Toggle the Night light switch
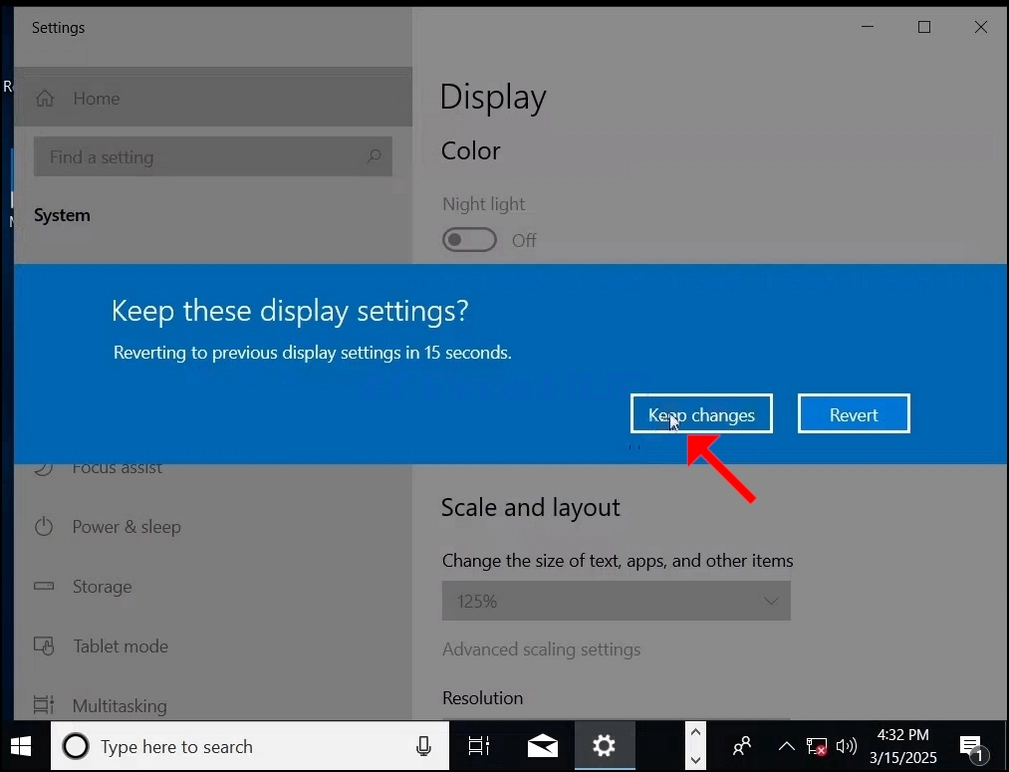This screenshot has height=772, width=1009. point(469,240)
